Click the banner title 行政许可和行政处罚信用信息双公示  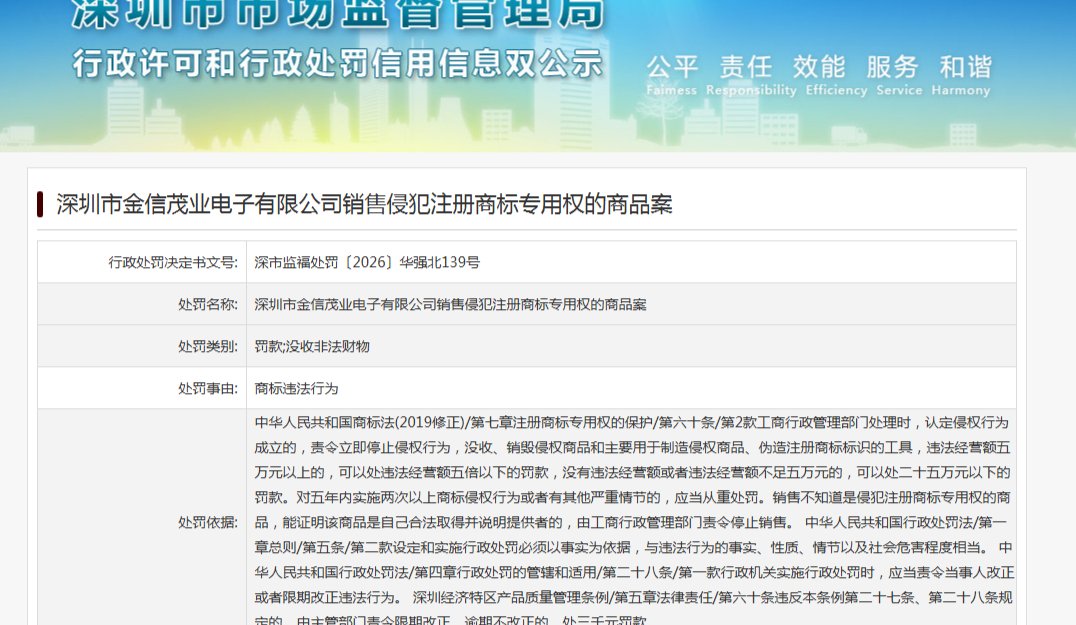338,64
